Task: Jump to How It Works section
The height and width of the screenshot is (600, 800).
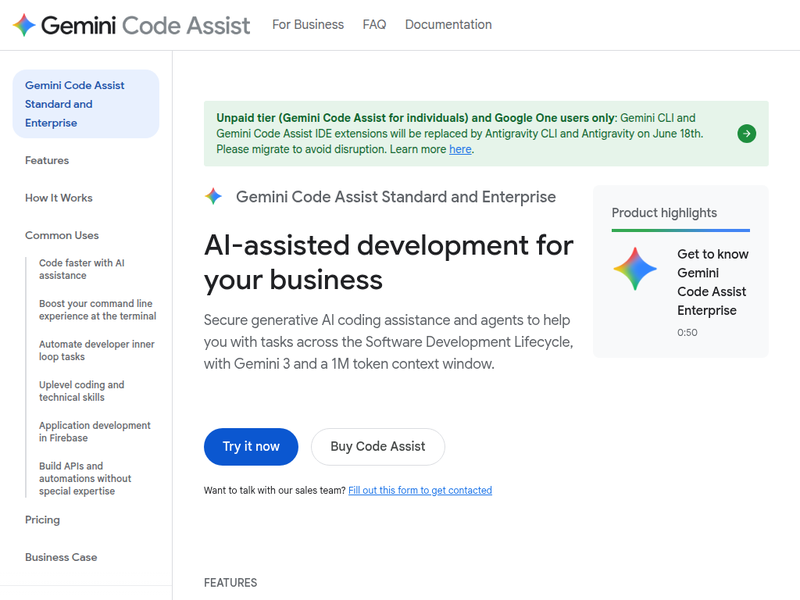Action: (59, 198)
